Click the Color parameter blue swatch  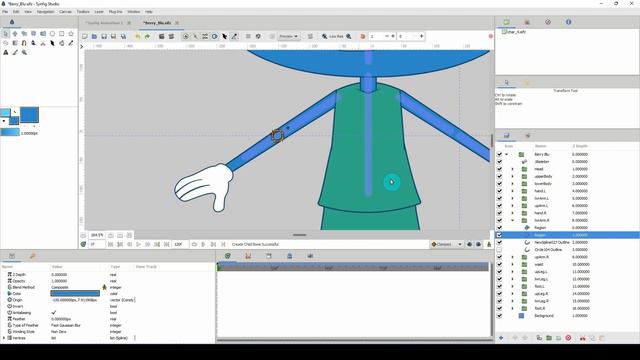point(75,293)
